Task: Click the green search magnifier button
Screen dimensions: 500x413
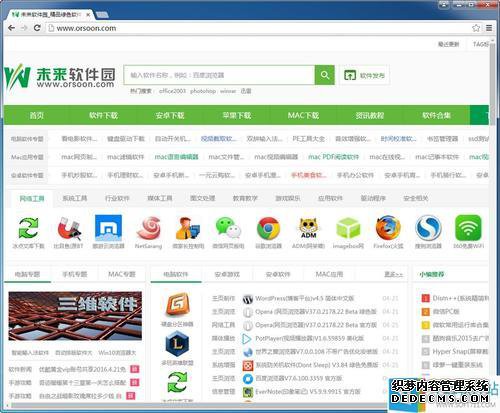Action: [x=324, y=75]
